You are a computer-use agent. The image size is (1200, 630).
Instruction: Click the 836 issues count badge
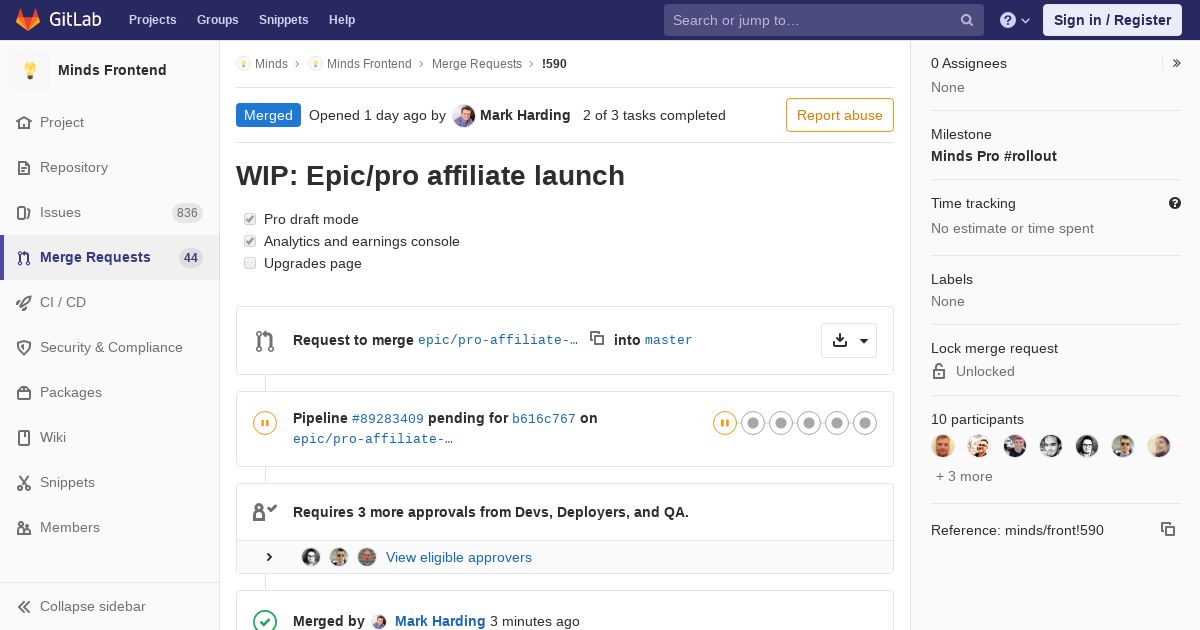pyautogui.click(x=187, y=213)
